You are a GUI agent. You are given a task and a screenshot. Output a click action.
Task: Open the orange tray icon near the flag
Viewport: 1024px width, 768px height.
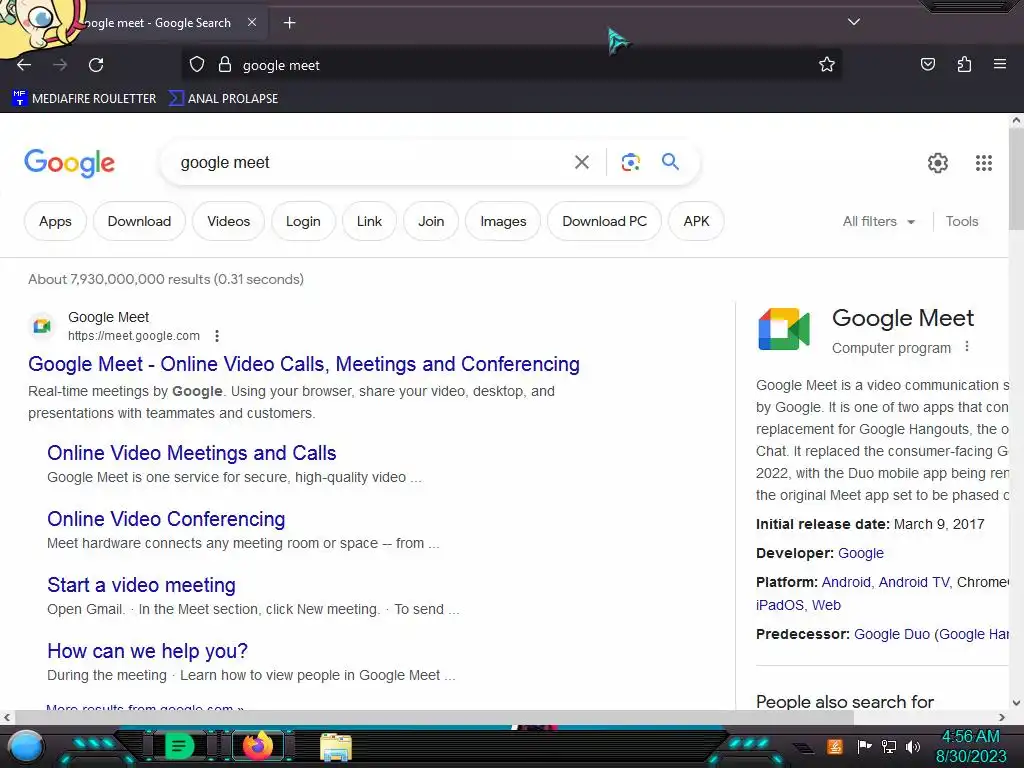click(835, 746)
